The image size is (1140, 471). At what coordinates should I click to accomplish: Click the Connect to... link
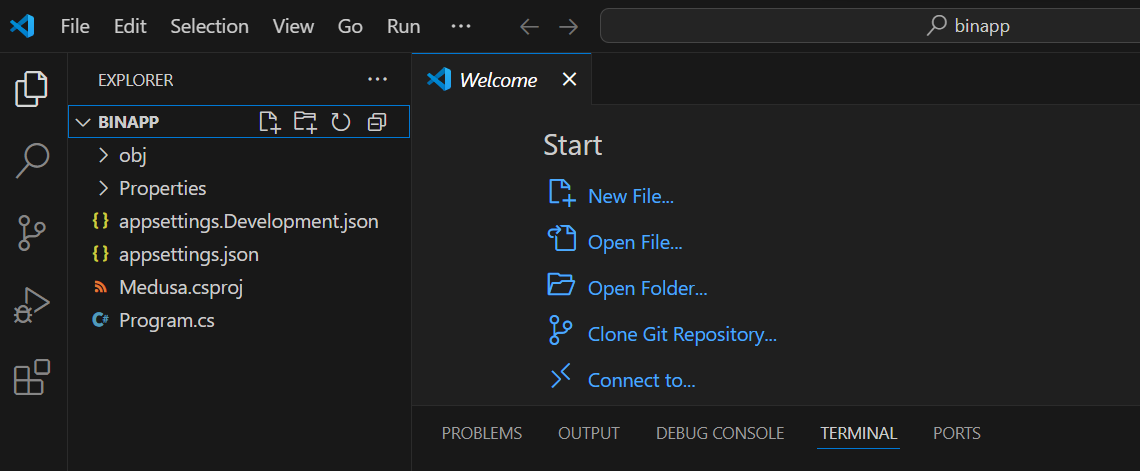tap(642, 380)
